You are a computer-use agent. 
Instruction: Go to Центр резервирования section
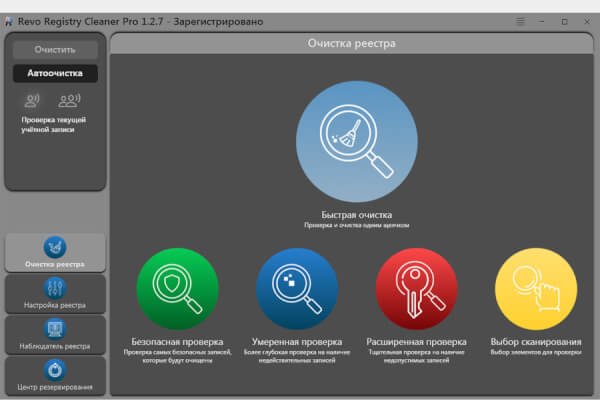point(55,376)
